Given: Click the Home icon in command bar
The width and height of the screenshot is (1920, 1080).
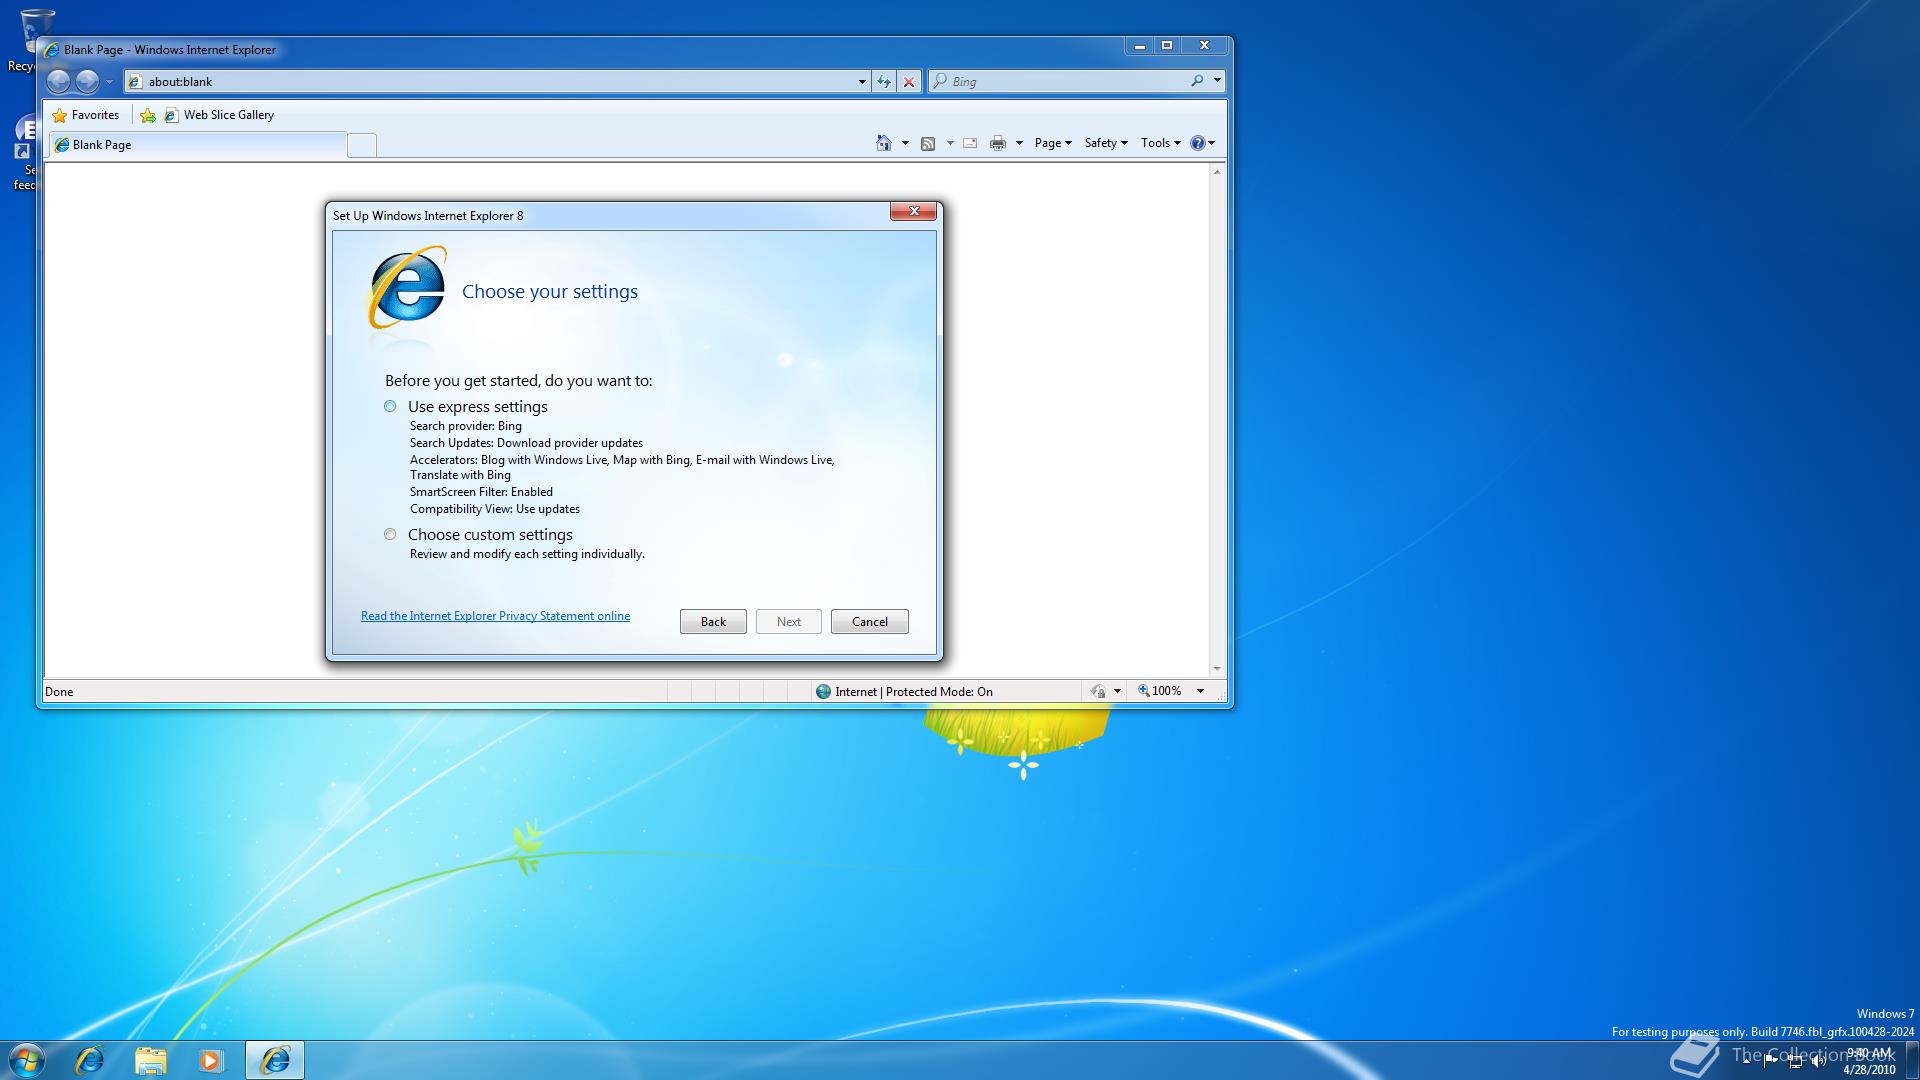Looking at the screenshot, I should coord(883,143).
